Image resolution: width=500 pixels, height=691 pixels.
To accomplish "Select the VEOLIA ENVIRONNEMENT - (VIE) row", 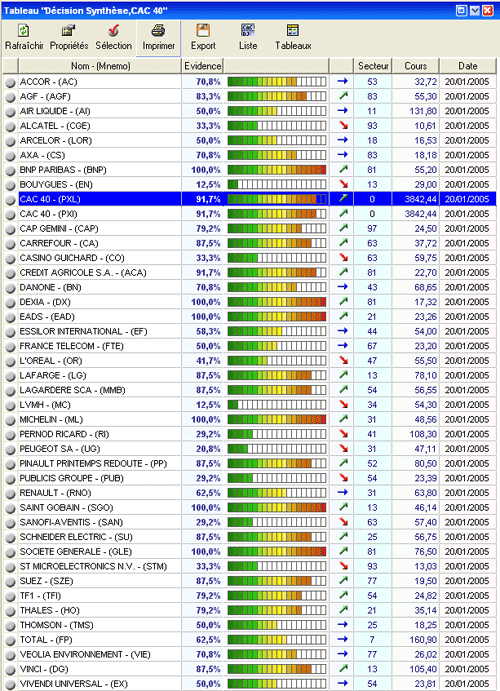I will (x=250, y=654).
